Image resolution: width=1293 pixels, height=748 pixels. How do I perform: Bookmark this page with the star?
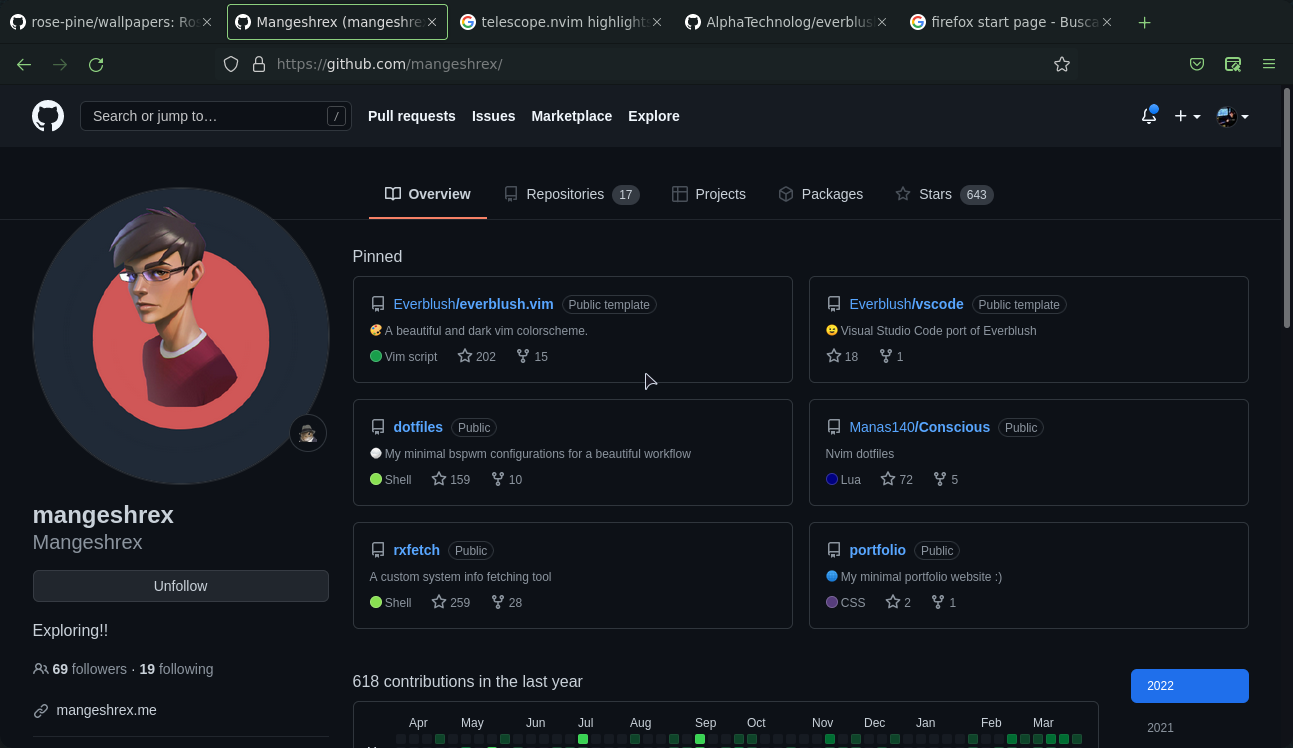point(1062,64)
